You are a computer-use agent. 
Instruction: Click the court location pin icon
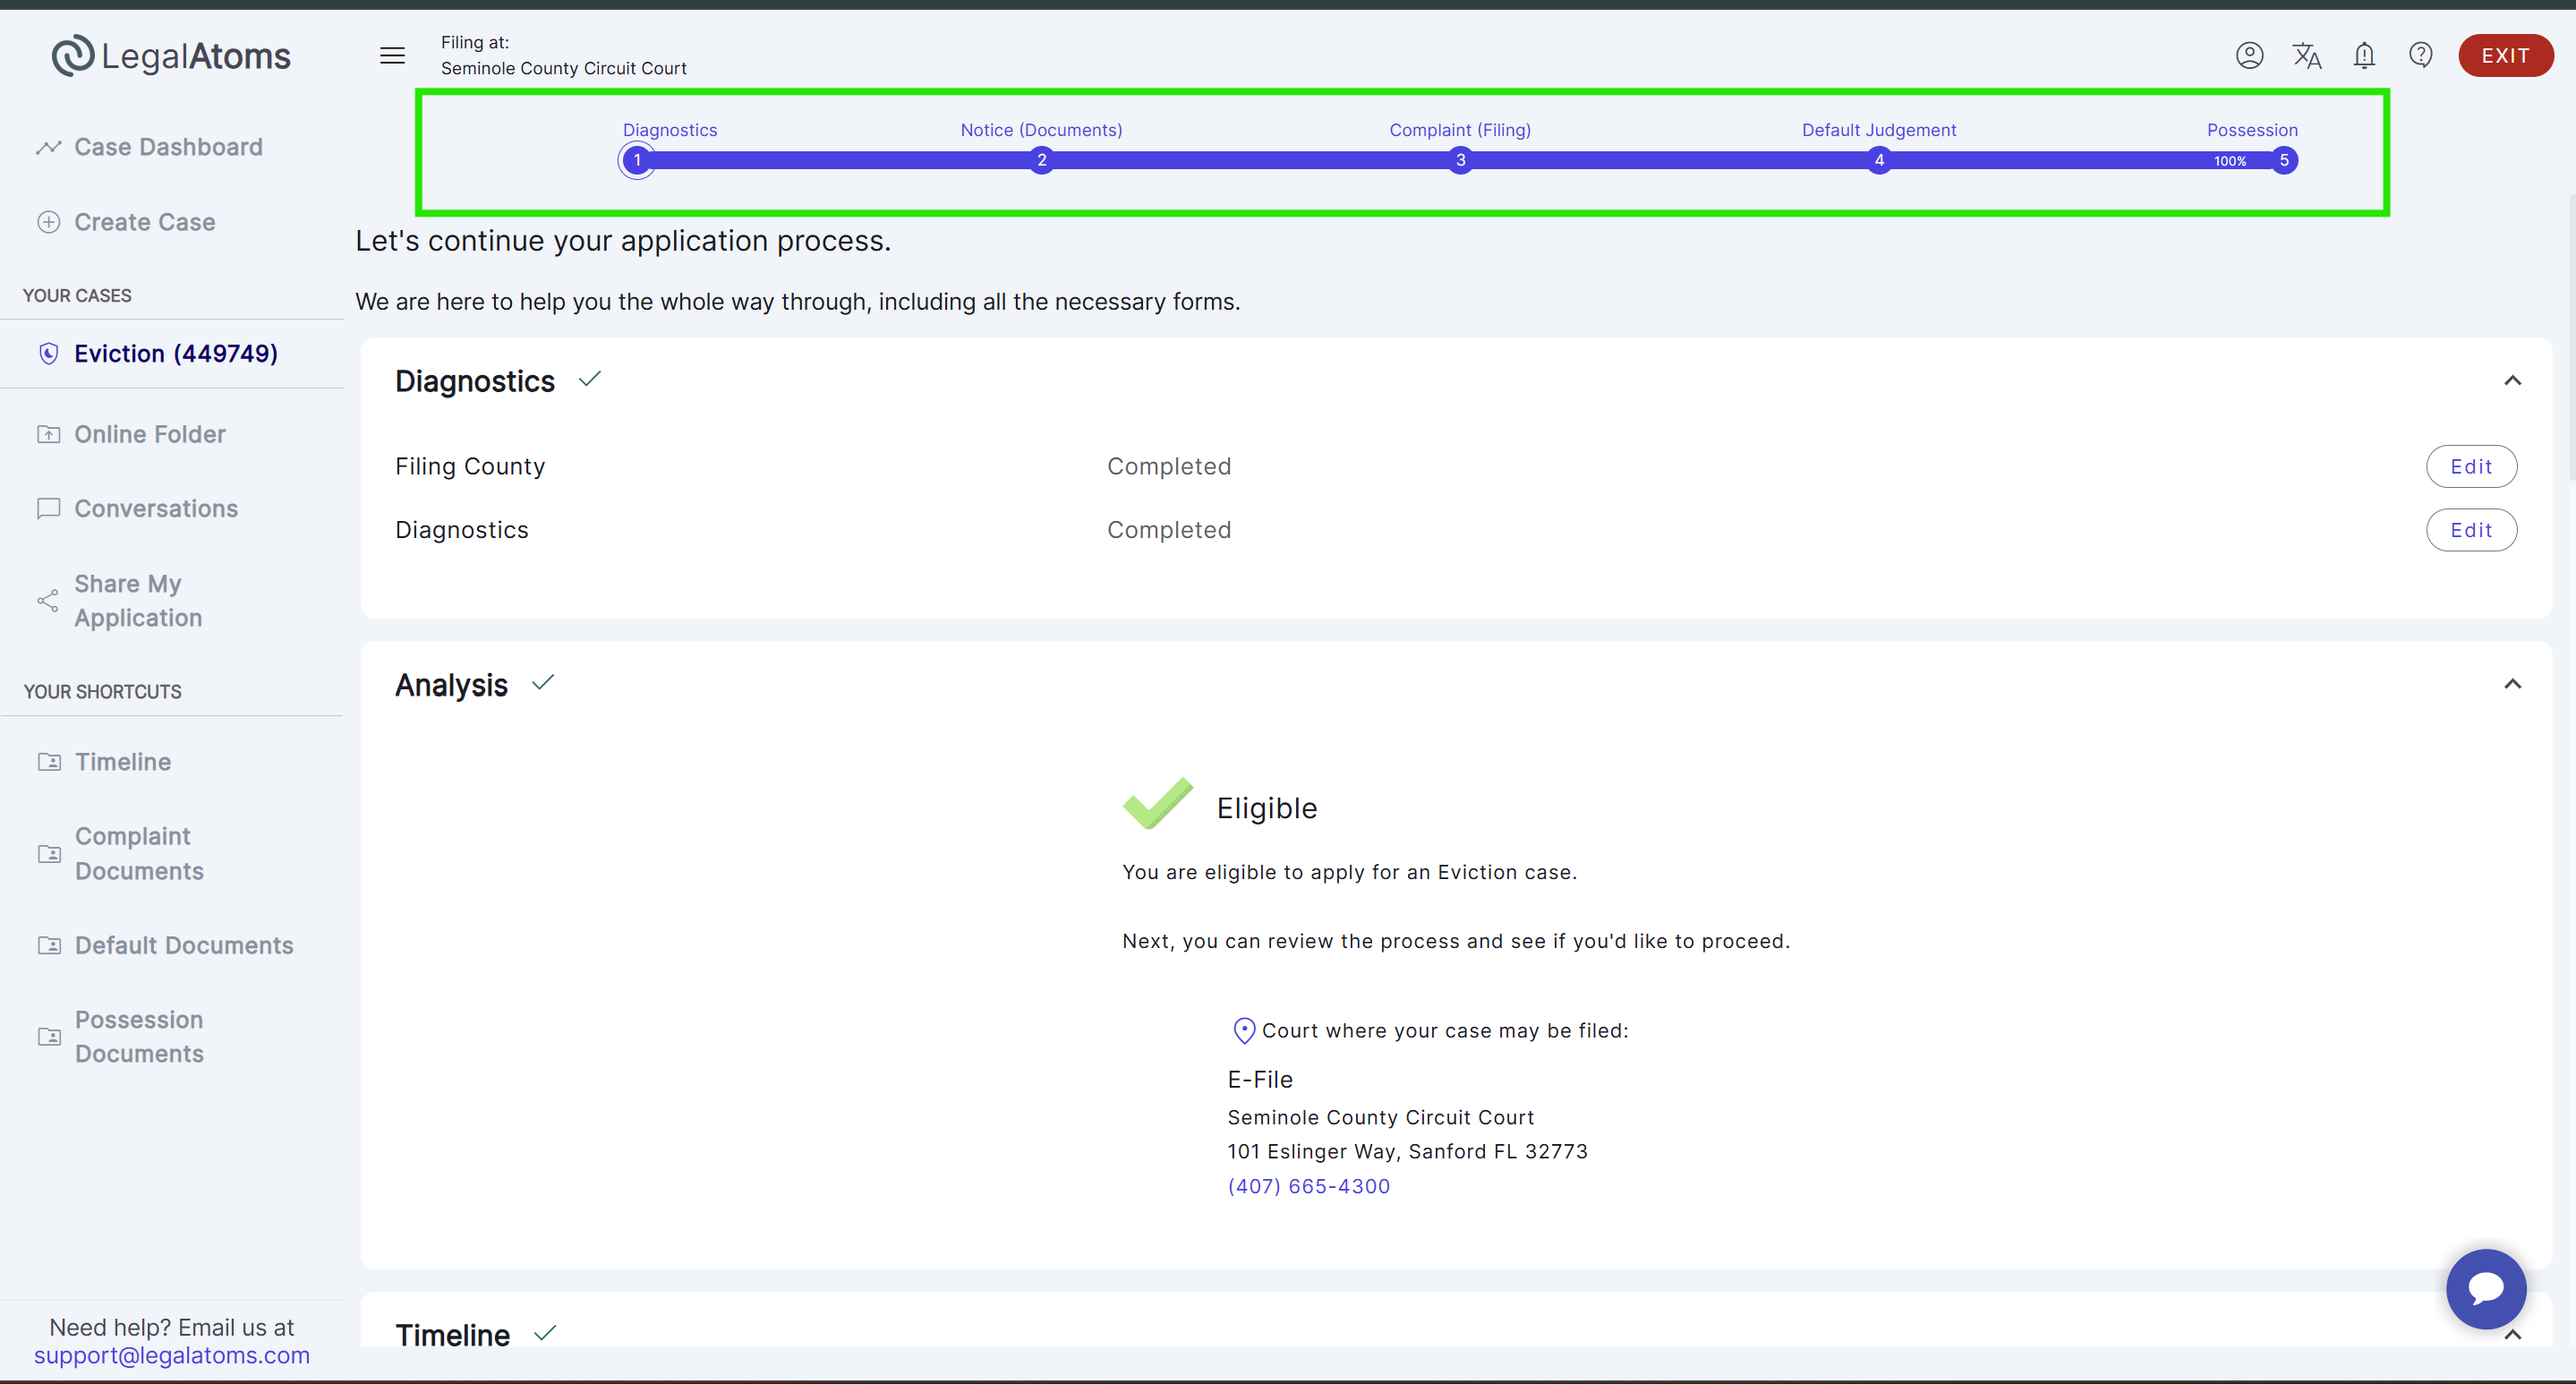point(1243,1030)
